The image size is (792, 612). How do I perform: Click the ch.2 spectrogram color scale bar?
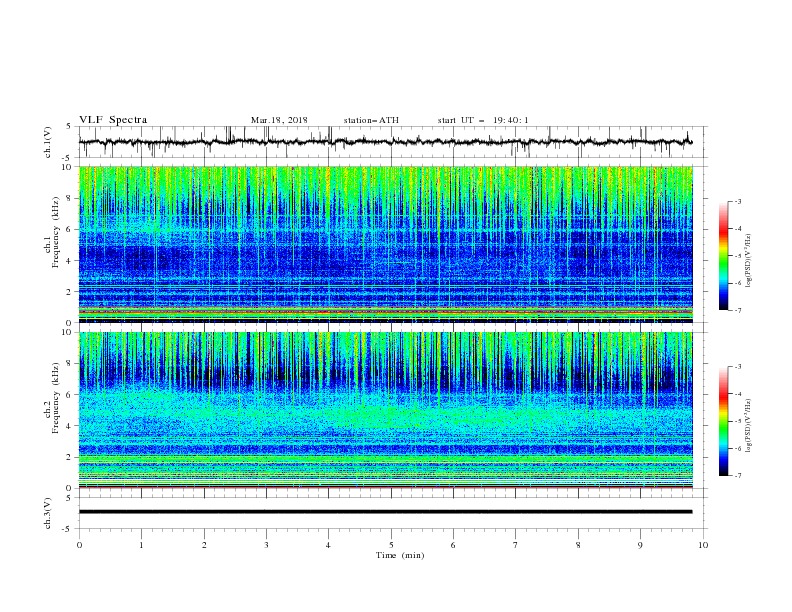[x=724, y=421]
